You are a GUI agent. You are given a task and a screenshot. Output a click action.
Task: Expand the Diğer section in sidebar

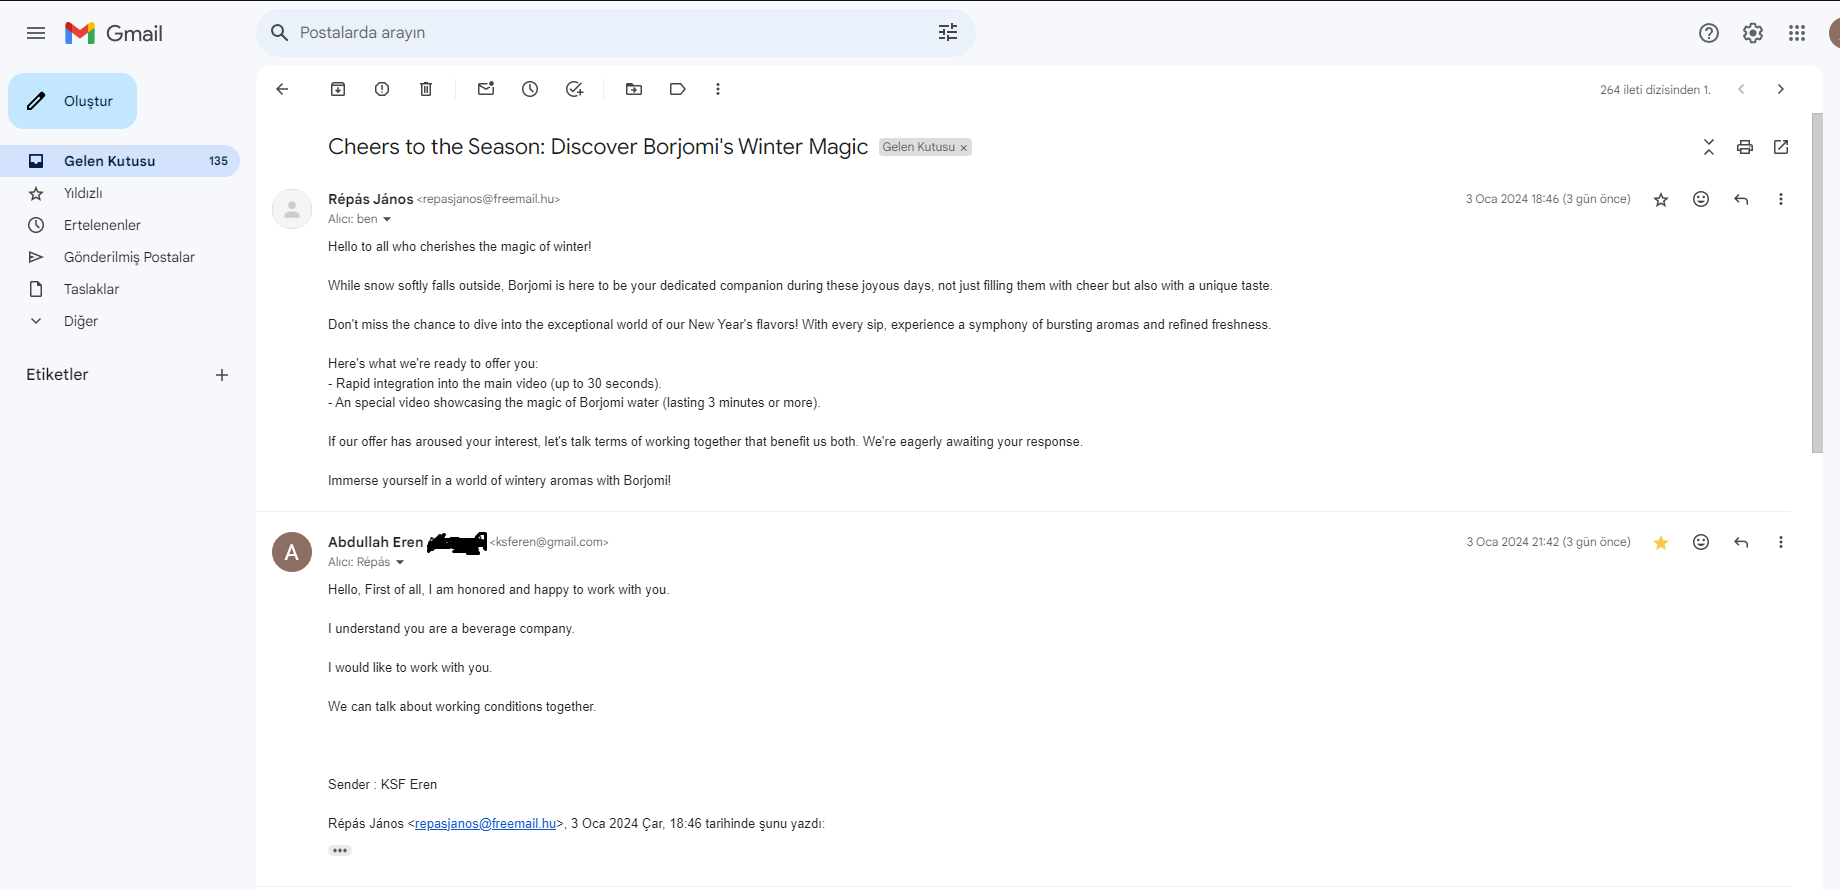[80, 321]
